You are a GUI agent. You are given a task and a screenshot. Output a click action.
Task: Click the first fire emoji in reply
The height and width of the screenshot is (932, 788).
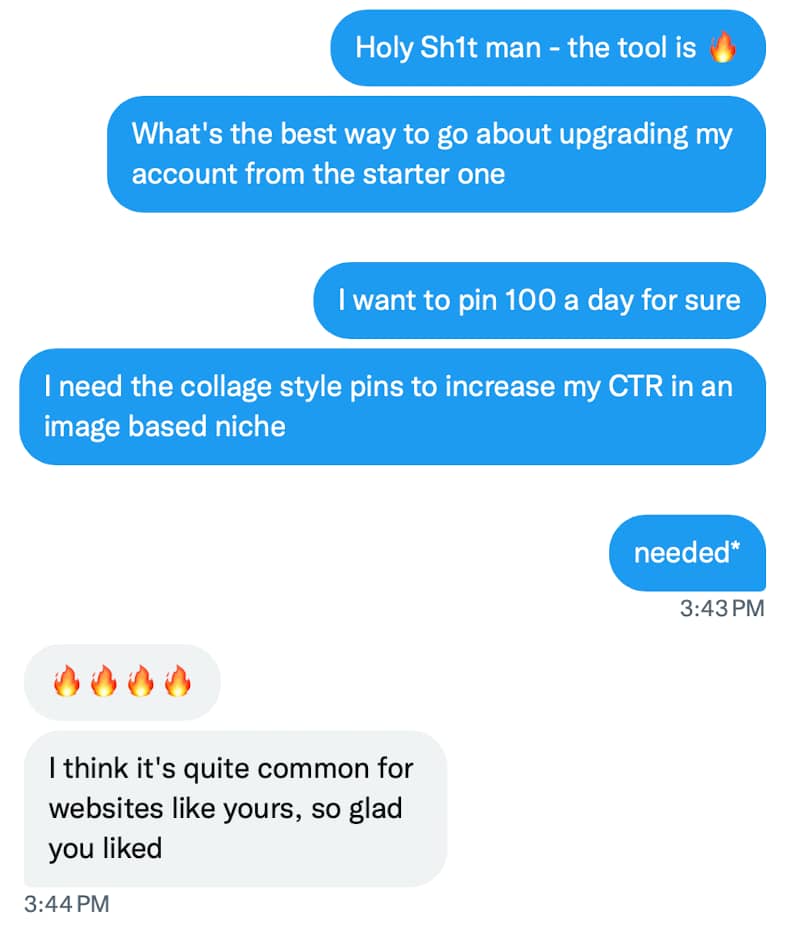point(67,681)
